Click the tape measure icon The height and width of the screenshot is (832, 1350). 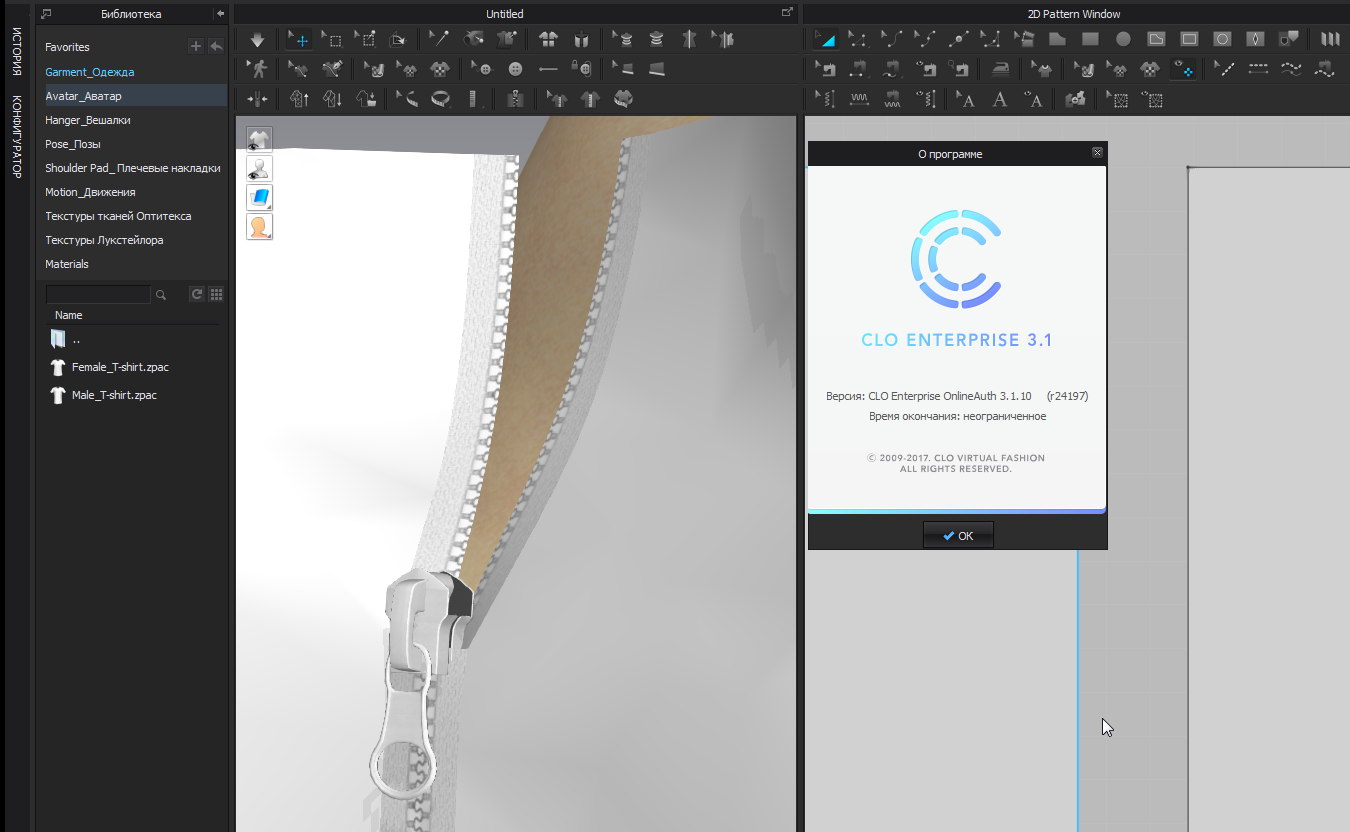440,100
